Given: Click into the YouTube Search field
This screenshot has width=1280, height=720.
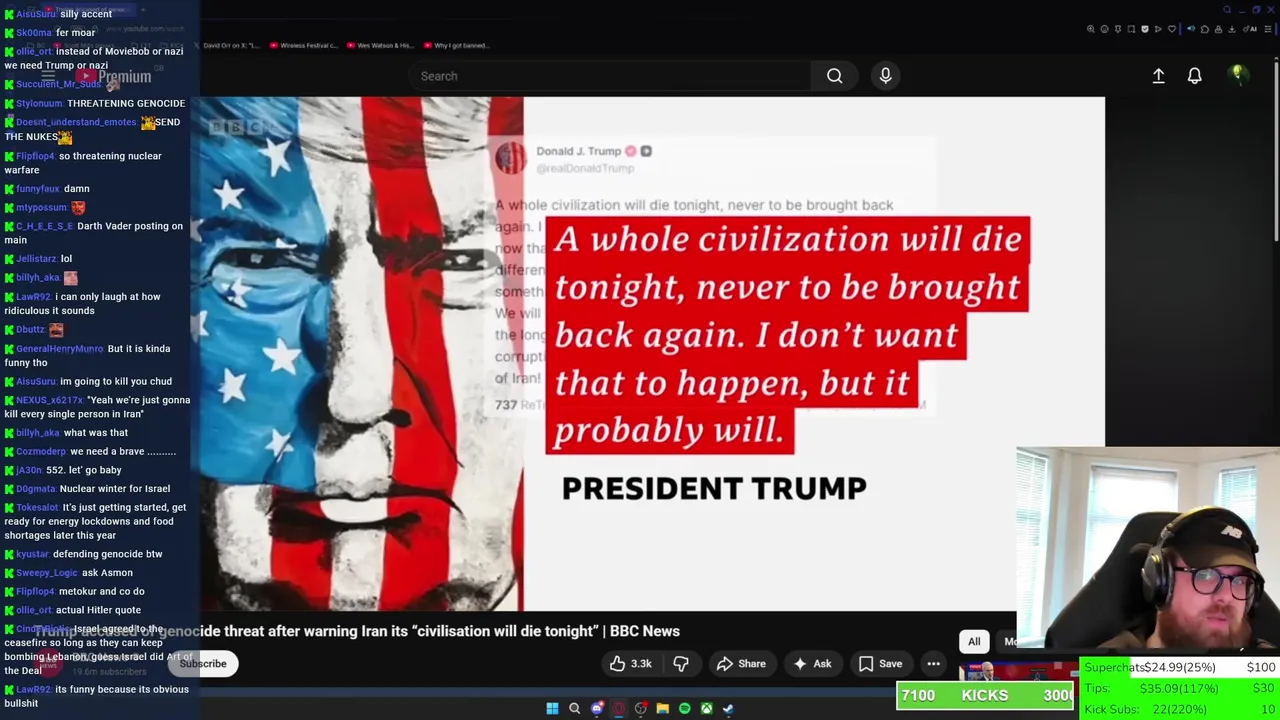Looking at the screenshot, I should pos(610,76).
